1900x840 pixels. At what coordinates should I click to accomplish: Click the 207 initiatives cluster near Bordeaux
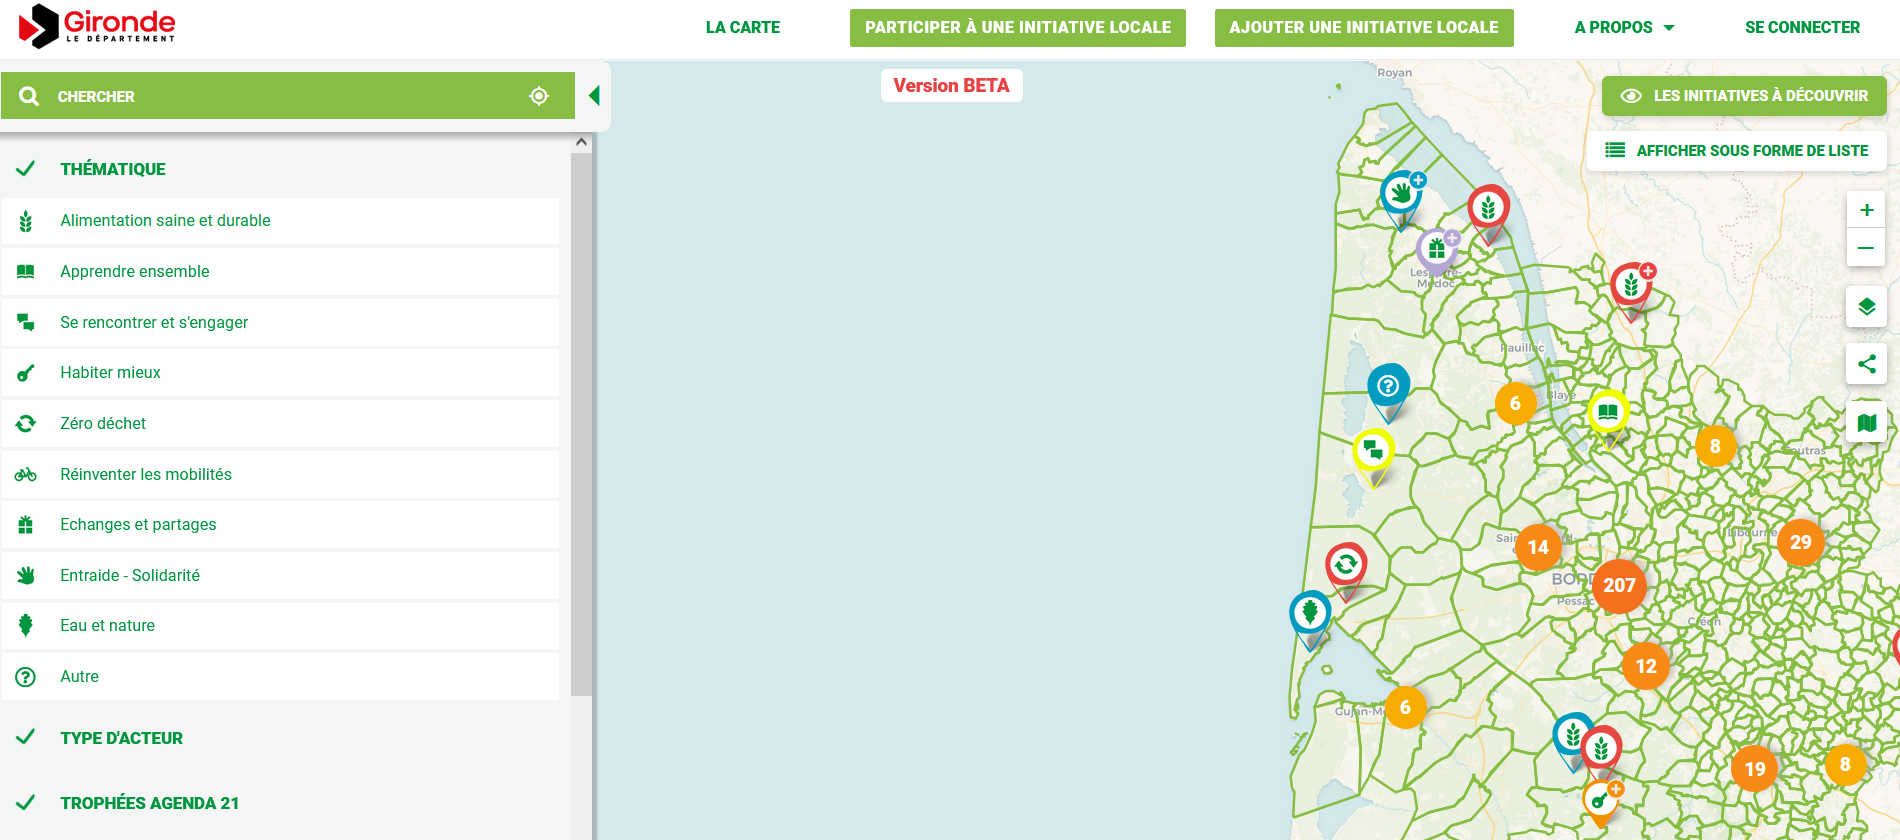tap(1619, 585)
